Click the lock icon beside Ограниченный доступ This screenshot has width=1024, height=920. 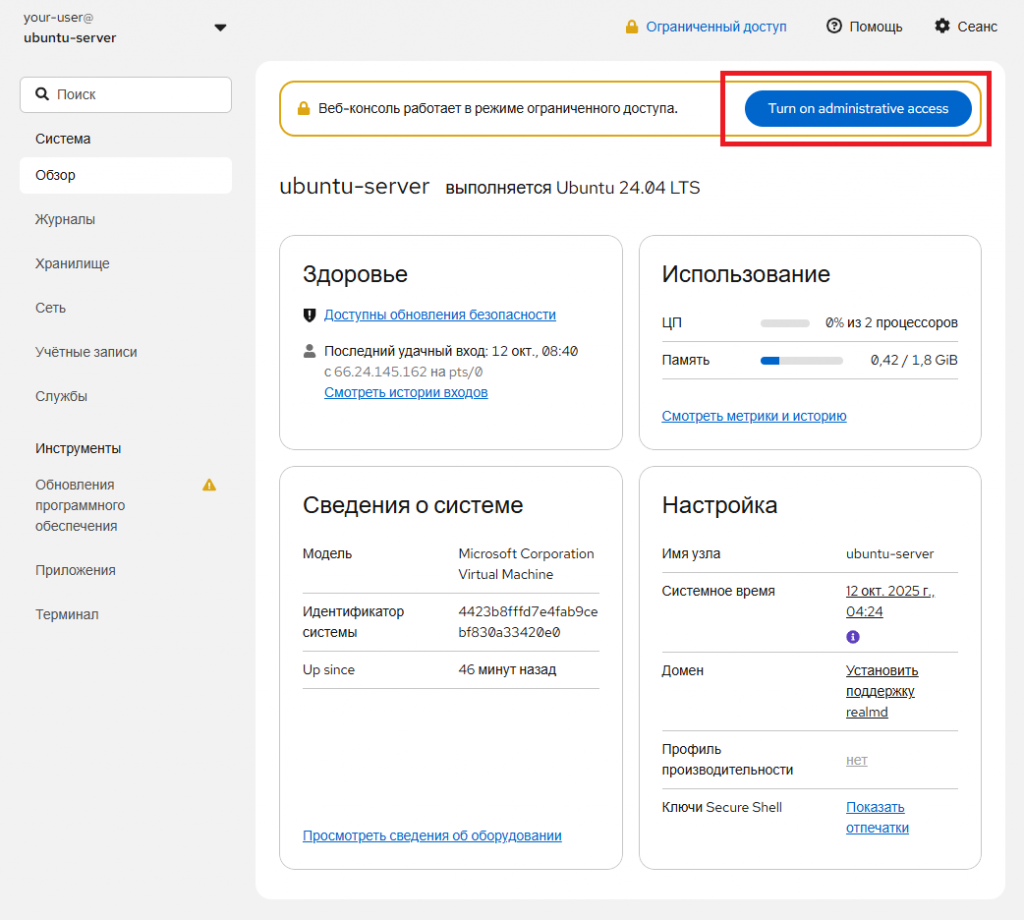point(631,27)
